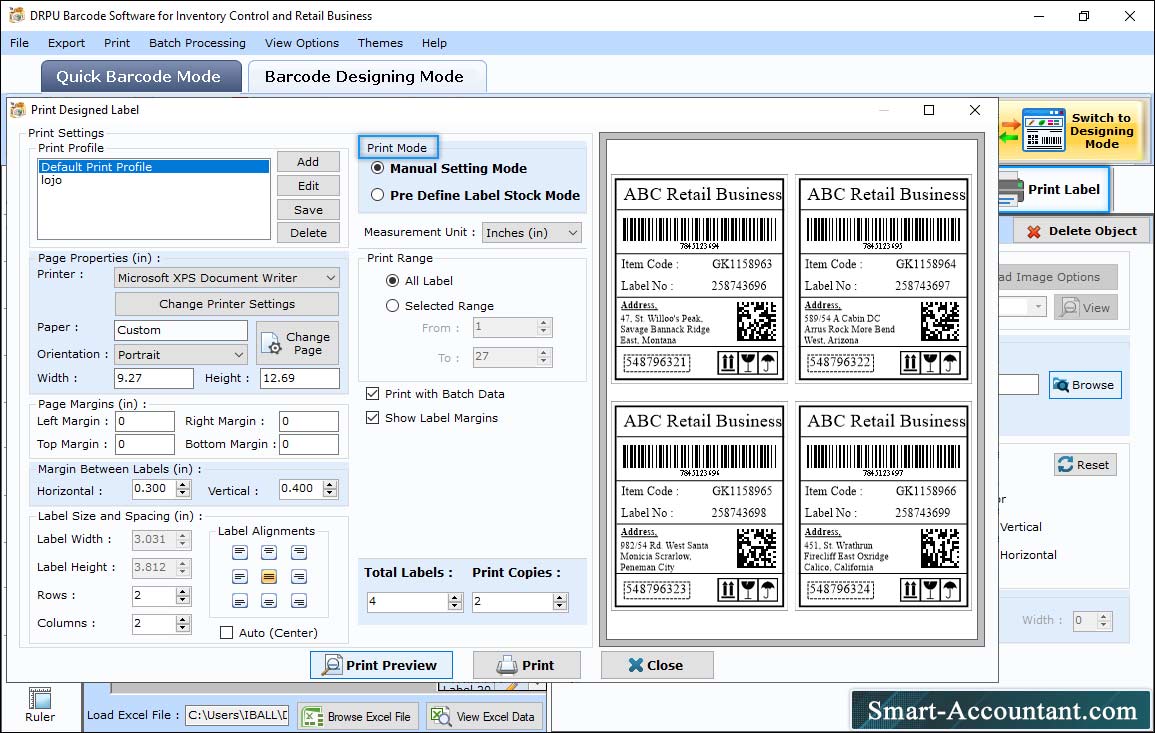Image resolution: width=1155 pixels, height=733 pixels.
Task: Open the Batch Processing menu
Action: coord(197,43)
